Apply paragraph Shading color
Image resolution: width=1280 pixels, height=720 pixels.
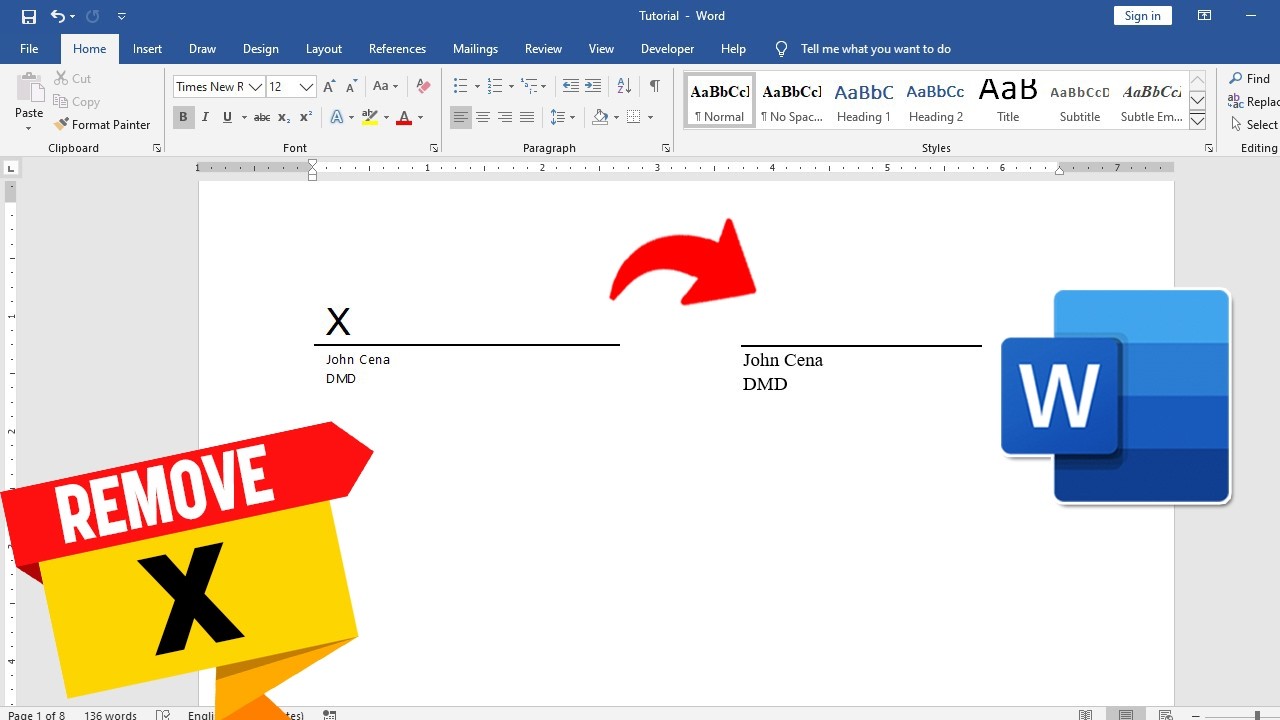point(599,117)
